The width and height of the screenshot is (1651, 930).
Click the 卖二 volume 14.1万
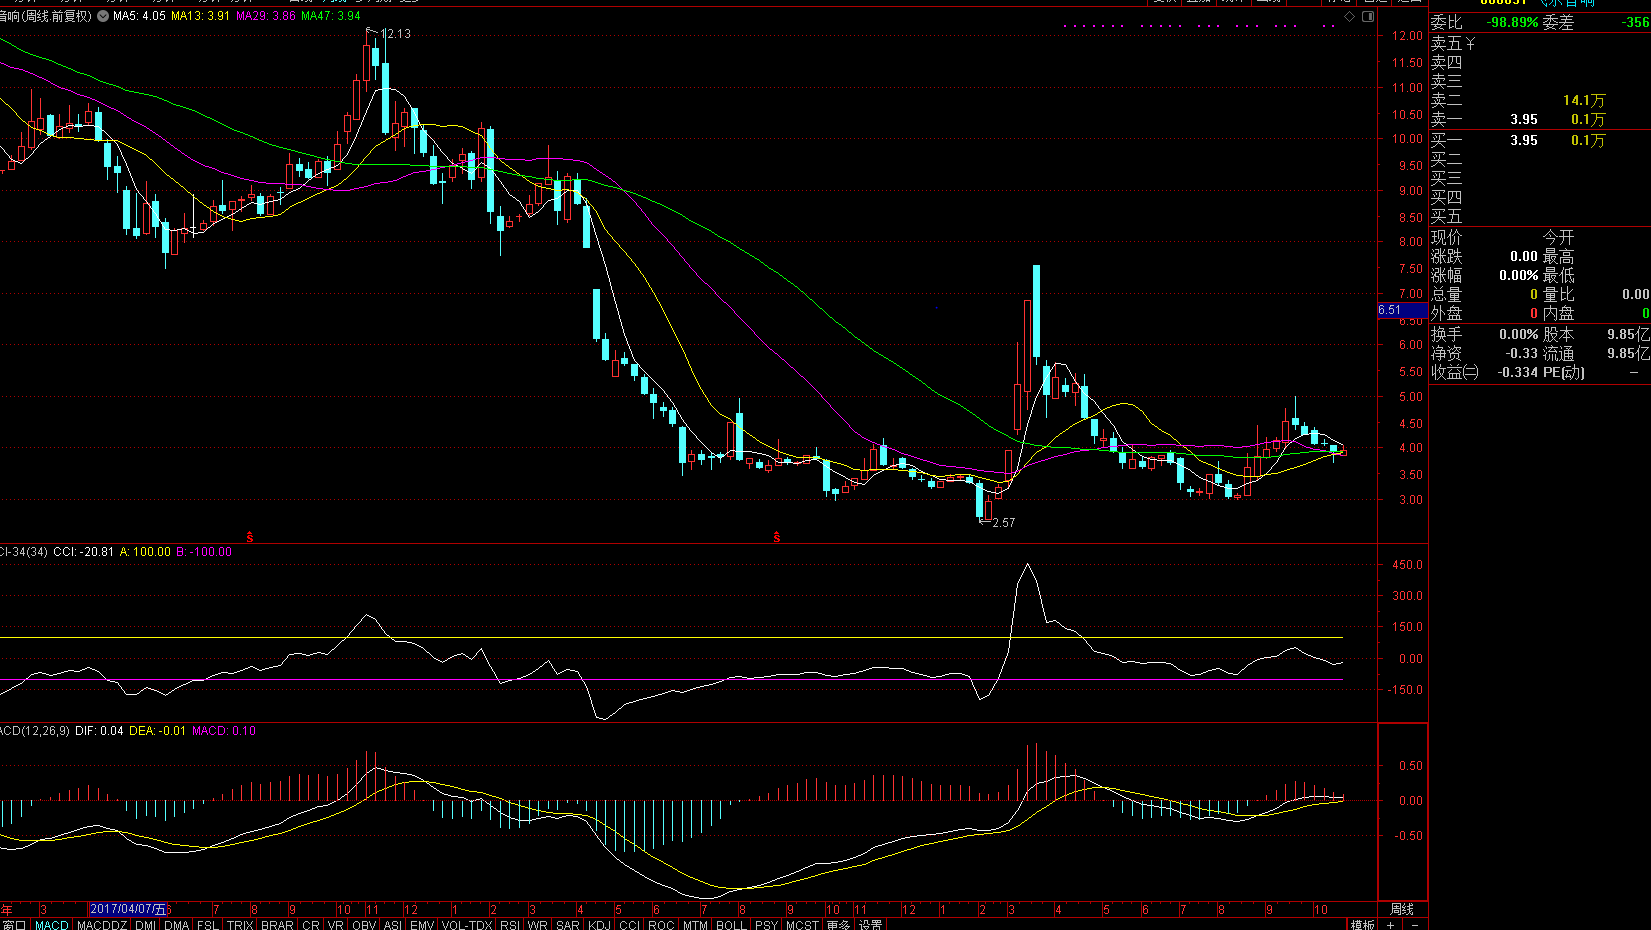(x=1584, y=100)
